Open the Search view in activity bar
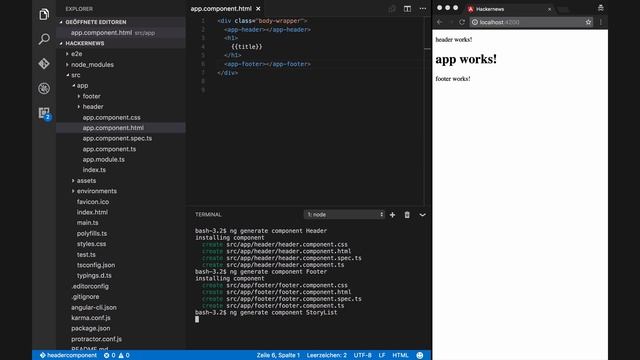The image size is (640, 360). pyautogui.click(x=44, y=39)
